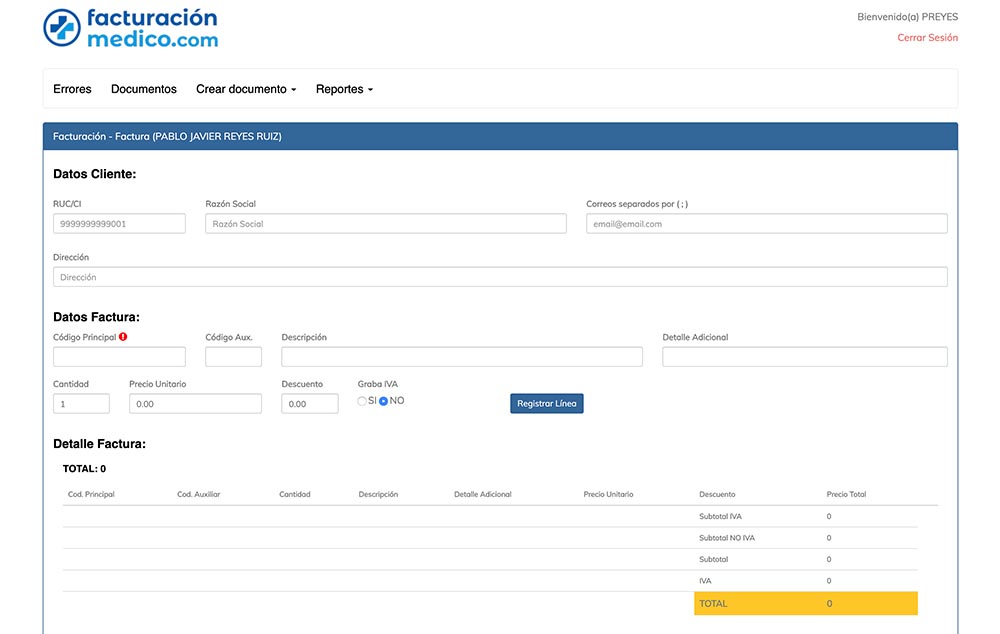Expand the Crear documento dropdown
This screenshot has height=634, width=1000.
(246, 89)
